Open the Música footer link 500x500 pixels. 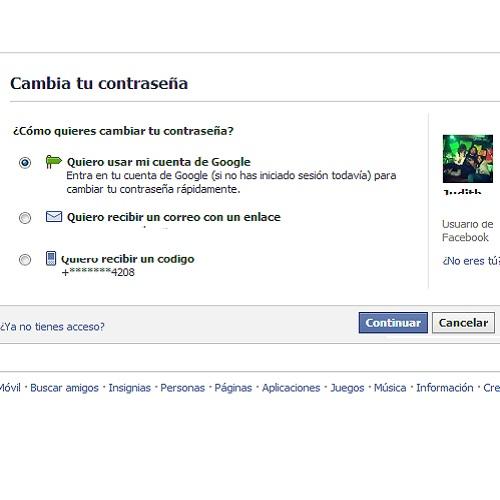pos(390,388)
